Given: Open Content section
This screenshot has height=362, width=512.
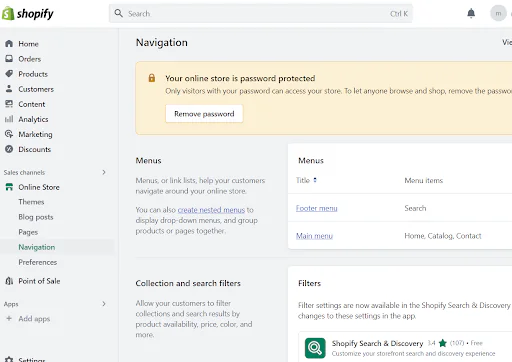Looking at the screenshot, I should coord(32,104).
